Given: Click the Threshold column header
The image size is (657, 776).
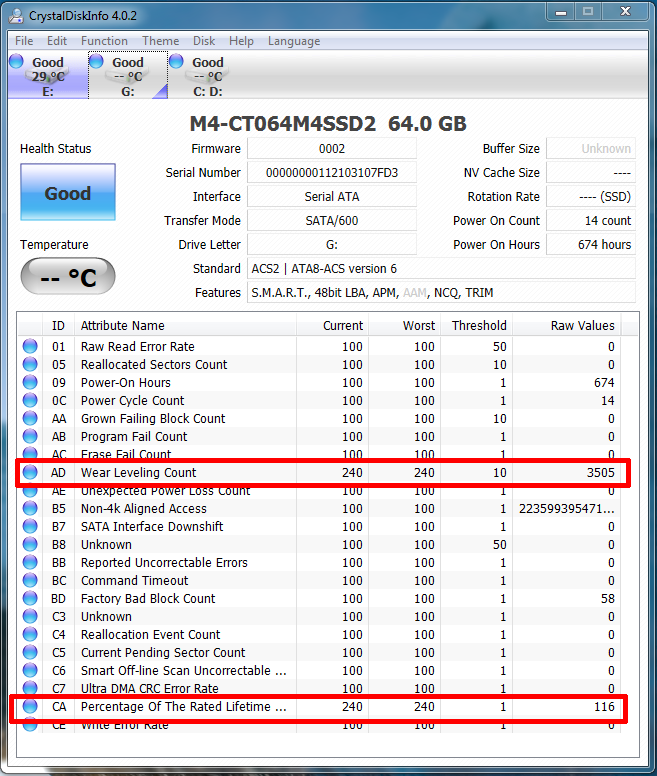Looking at the screenshot, I should 476,326.
